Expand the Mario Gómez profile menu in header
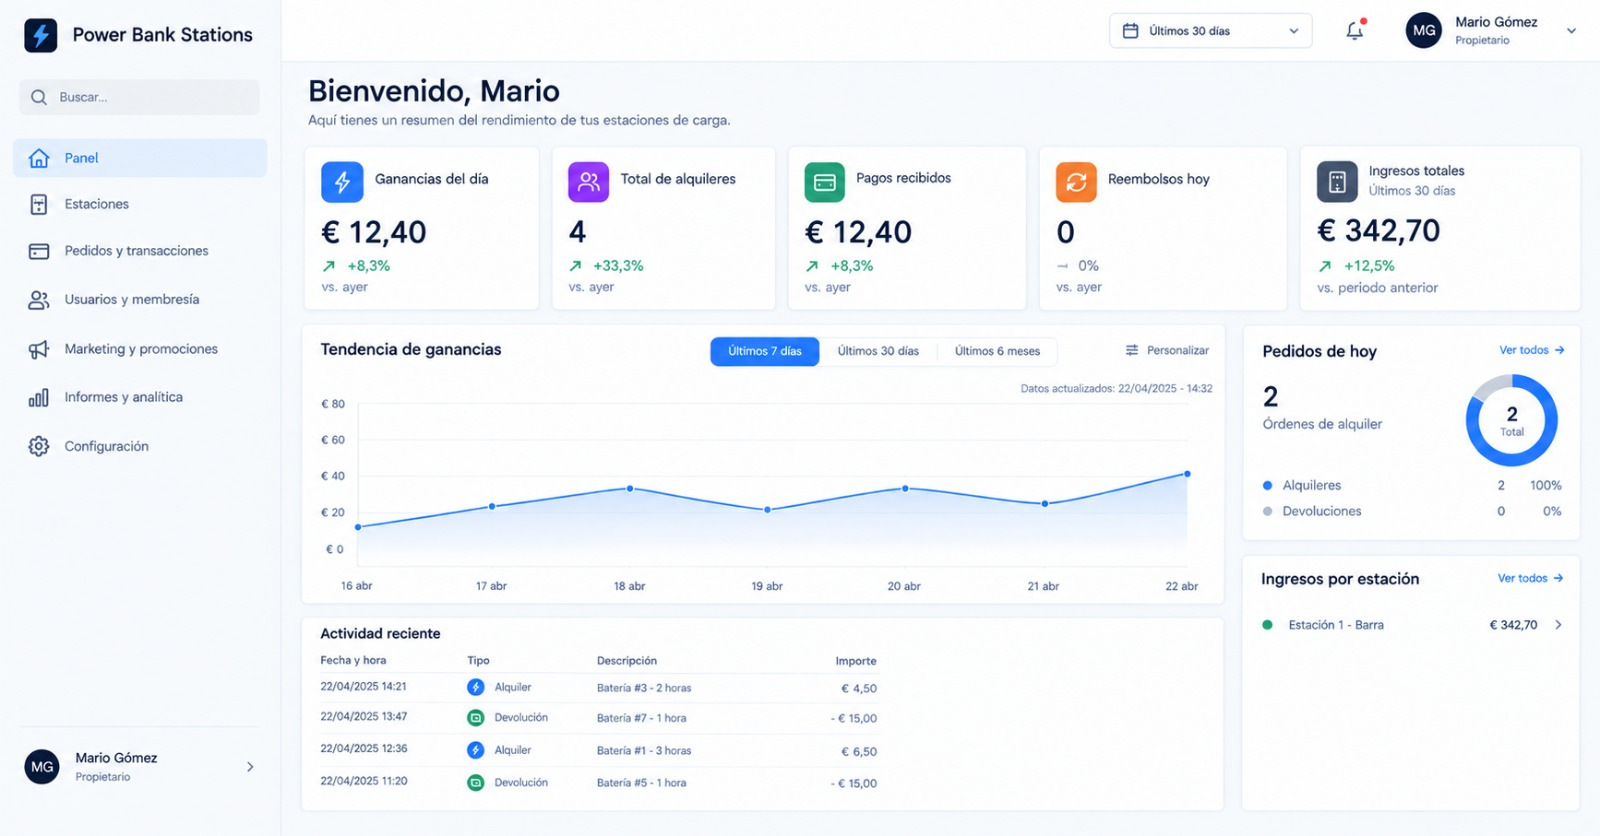The height and width of the screenshot is (836, 1600). (1571, 31)
